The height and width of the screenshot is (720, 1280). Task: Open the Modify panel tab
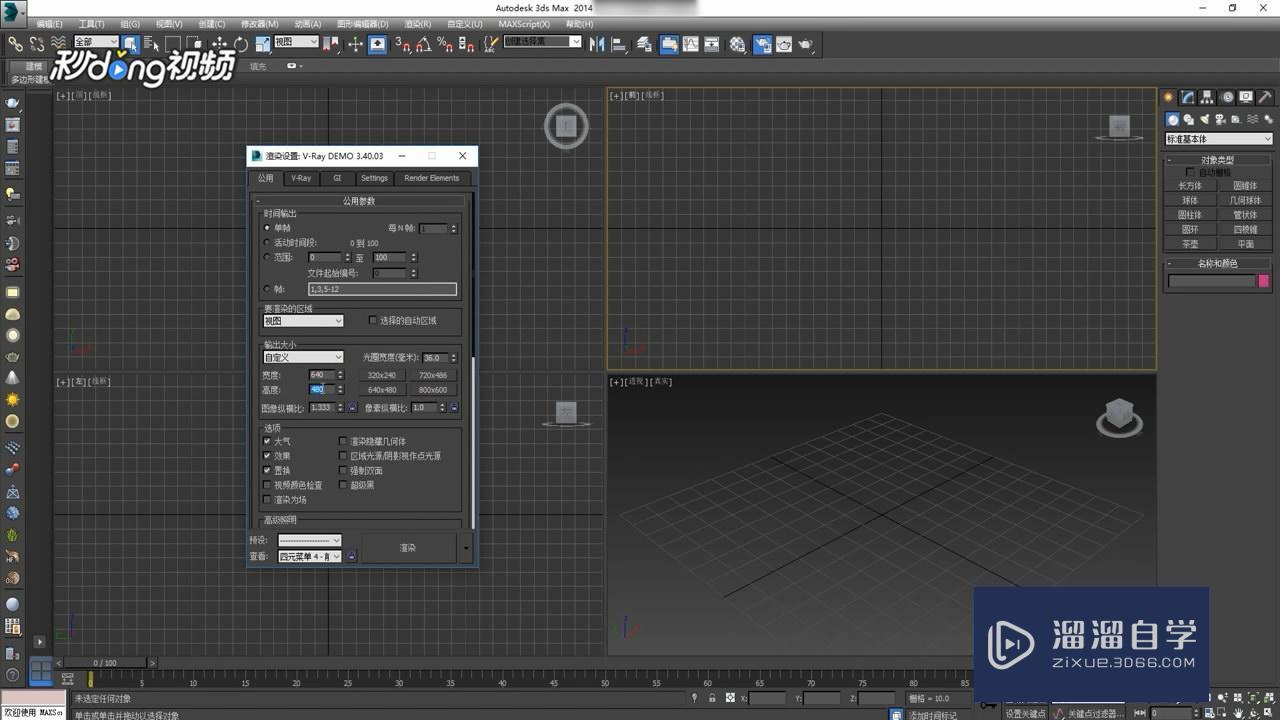point(1187,97)
